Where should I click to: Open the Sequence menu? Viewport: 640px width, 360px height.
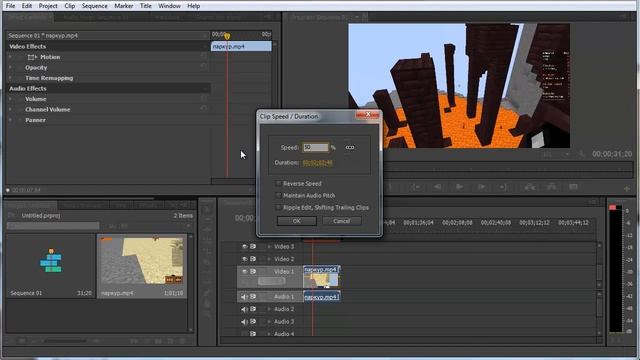[x=94, y=6]
